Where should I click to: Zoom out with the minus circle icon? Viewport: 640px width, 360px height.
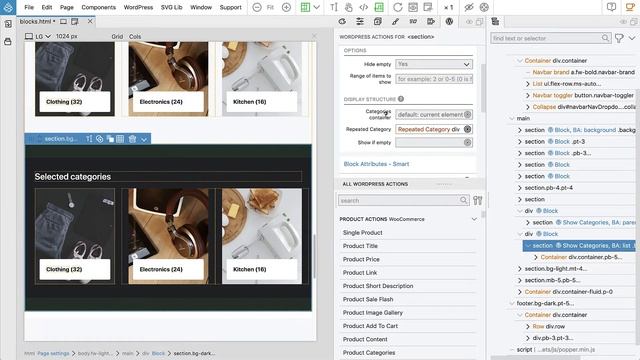[257, 7]
